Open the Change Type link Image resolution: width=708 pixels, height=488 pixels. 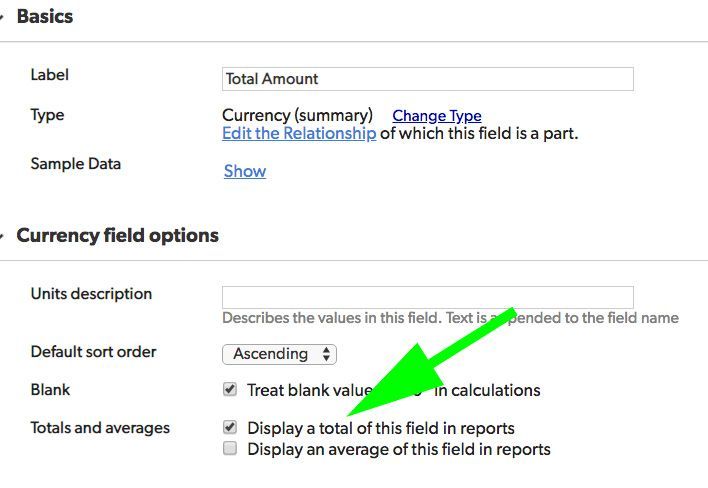[437, 116]
